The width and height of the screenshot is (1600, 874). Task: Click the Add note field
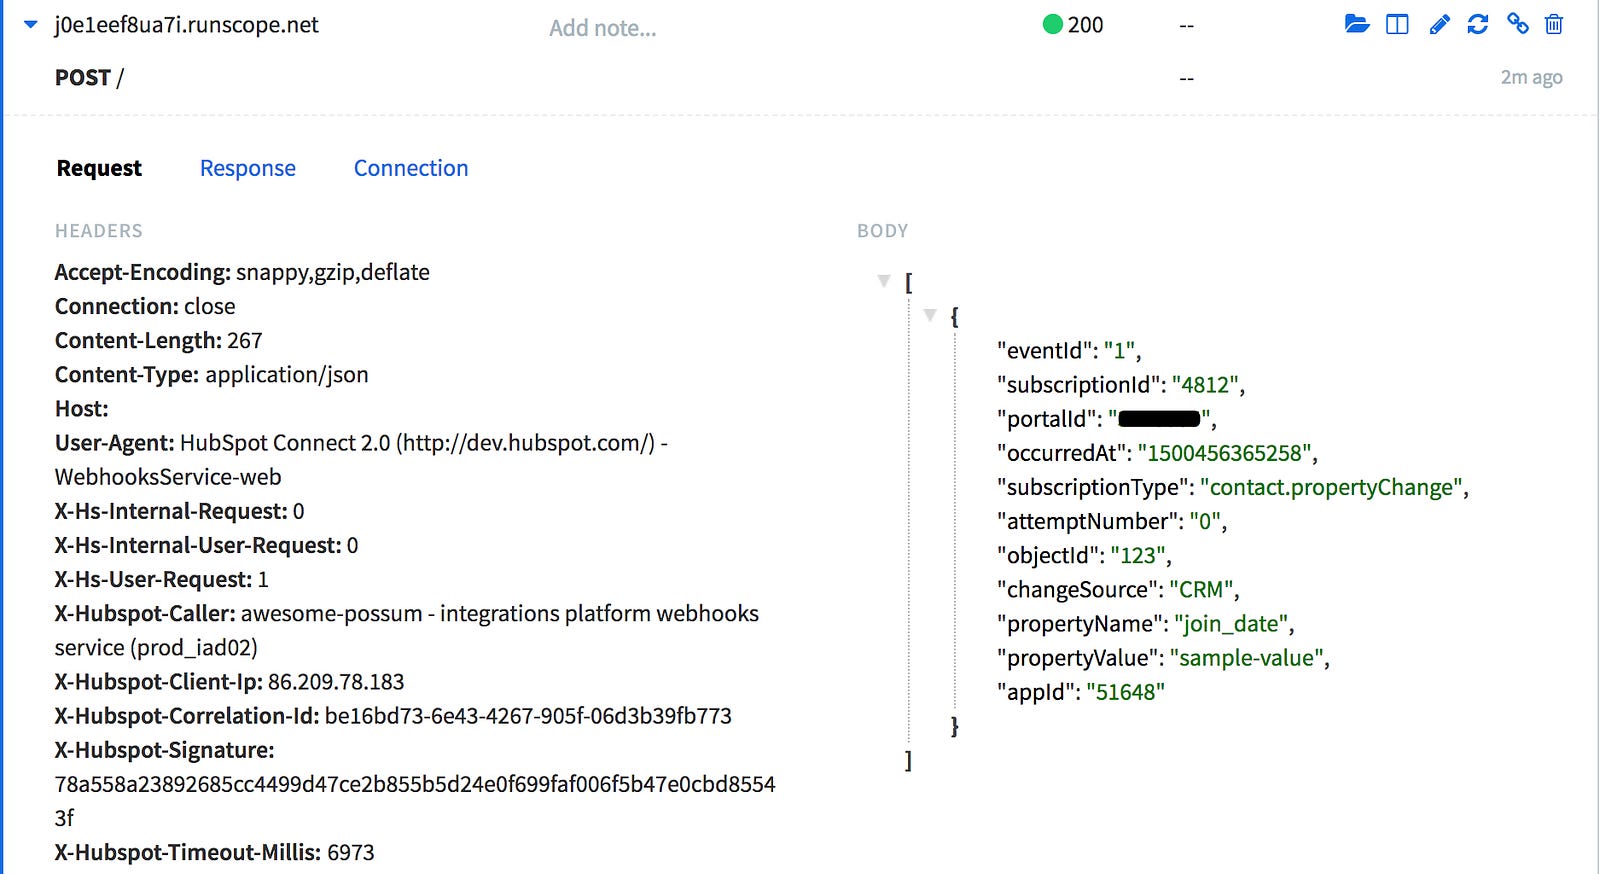click(x=602, y=28)
